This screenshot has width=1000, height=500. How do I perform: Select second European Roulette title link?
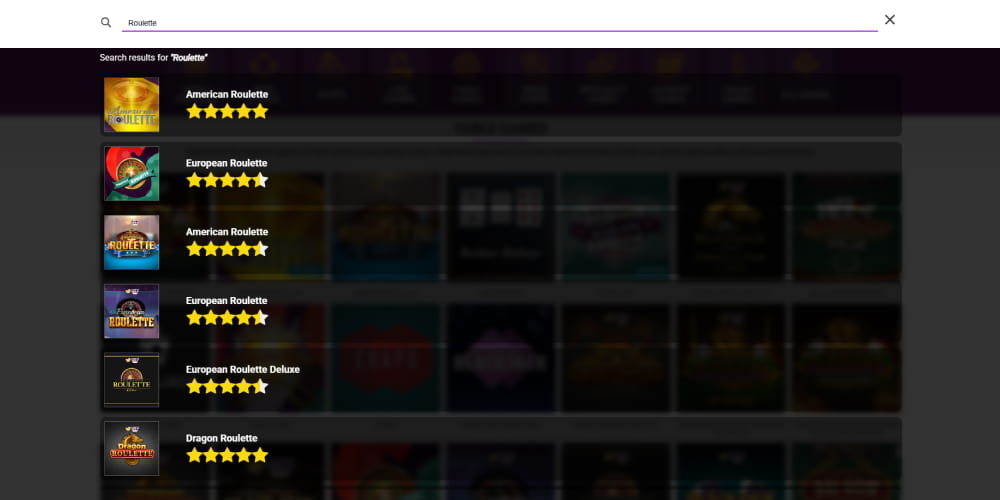226,301
